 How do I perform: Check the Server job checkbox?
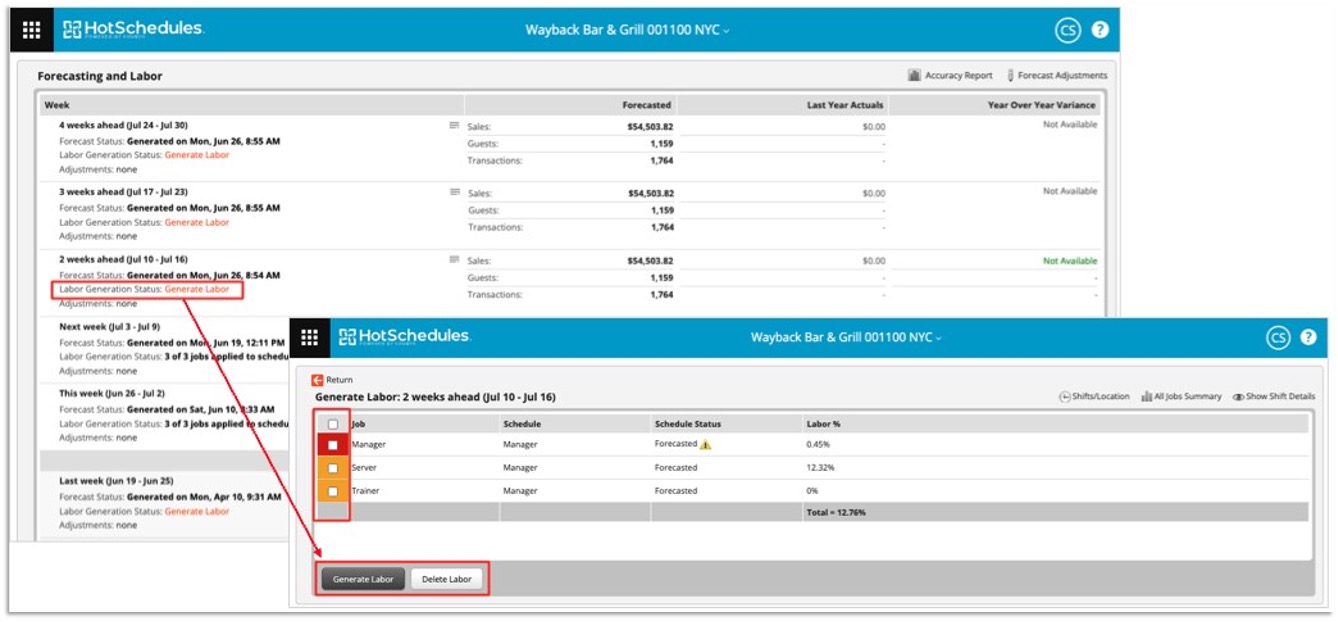coord(333,467)
